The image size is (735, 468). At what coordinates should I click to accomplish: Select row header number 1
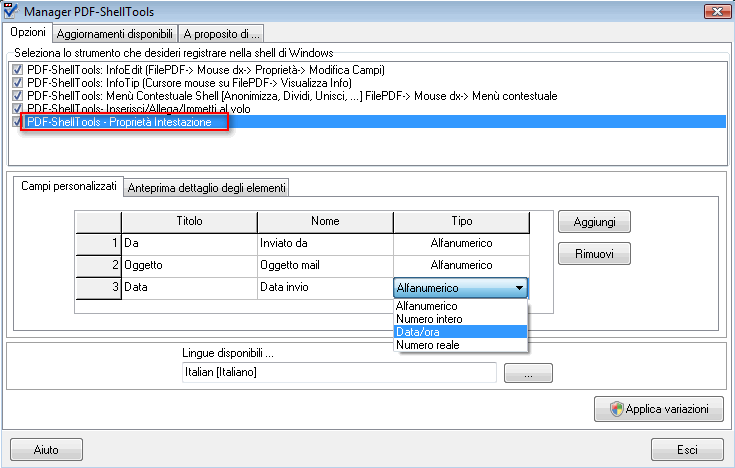(x=98, y=243)
